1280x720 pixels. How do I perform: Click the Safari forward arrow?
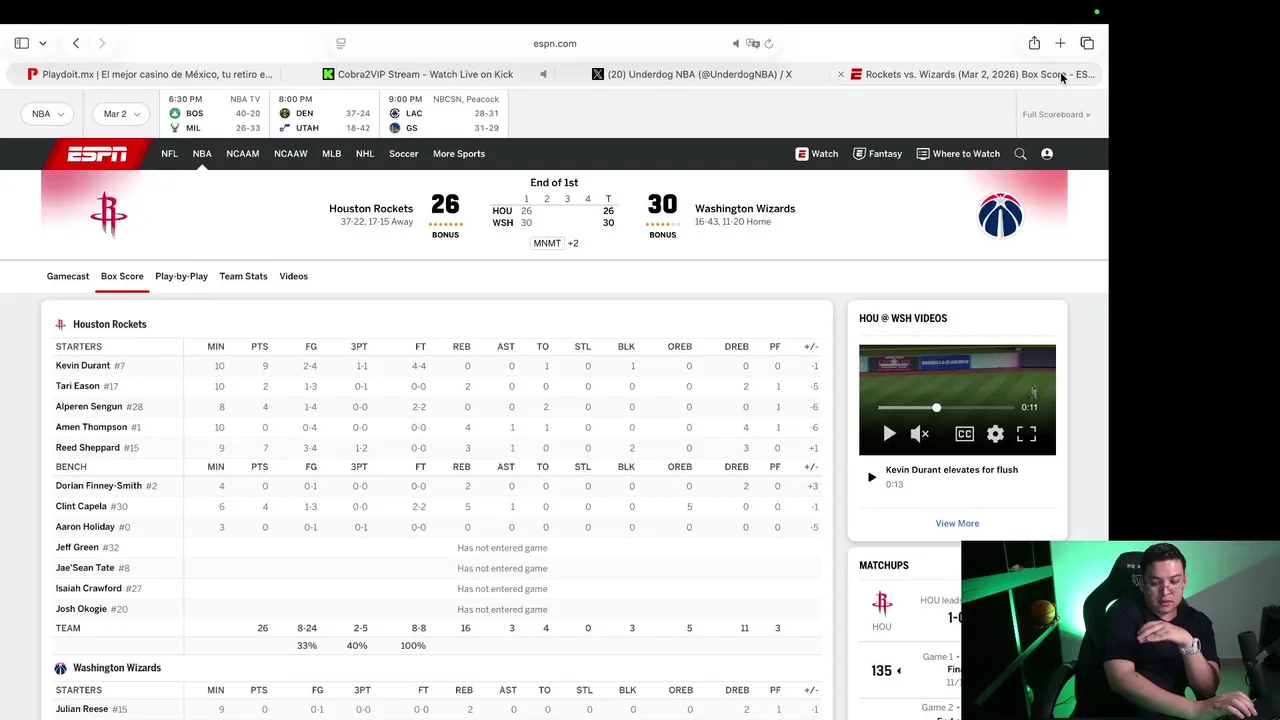point(101,43)
